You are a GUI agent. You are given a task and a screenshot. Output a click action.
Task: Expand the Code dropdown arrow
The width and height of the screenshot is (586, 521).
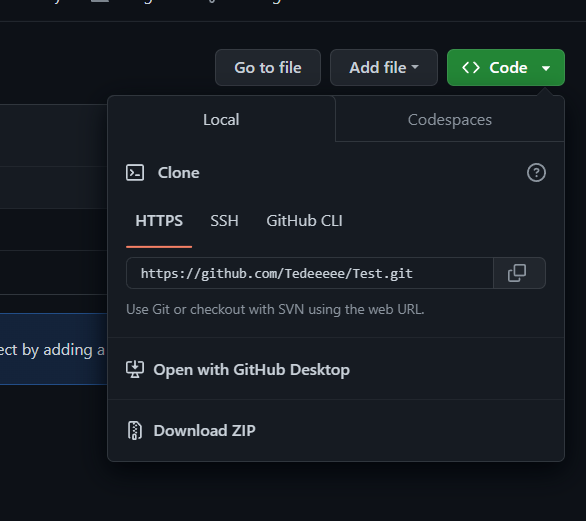point(546,68)
